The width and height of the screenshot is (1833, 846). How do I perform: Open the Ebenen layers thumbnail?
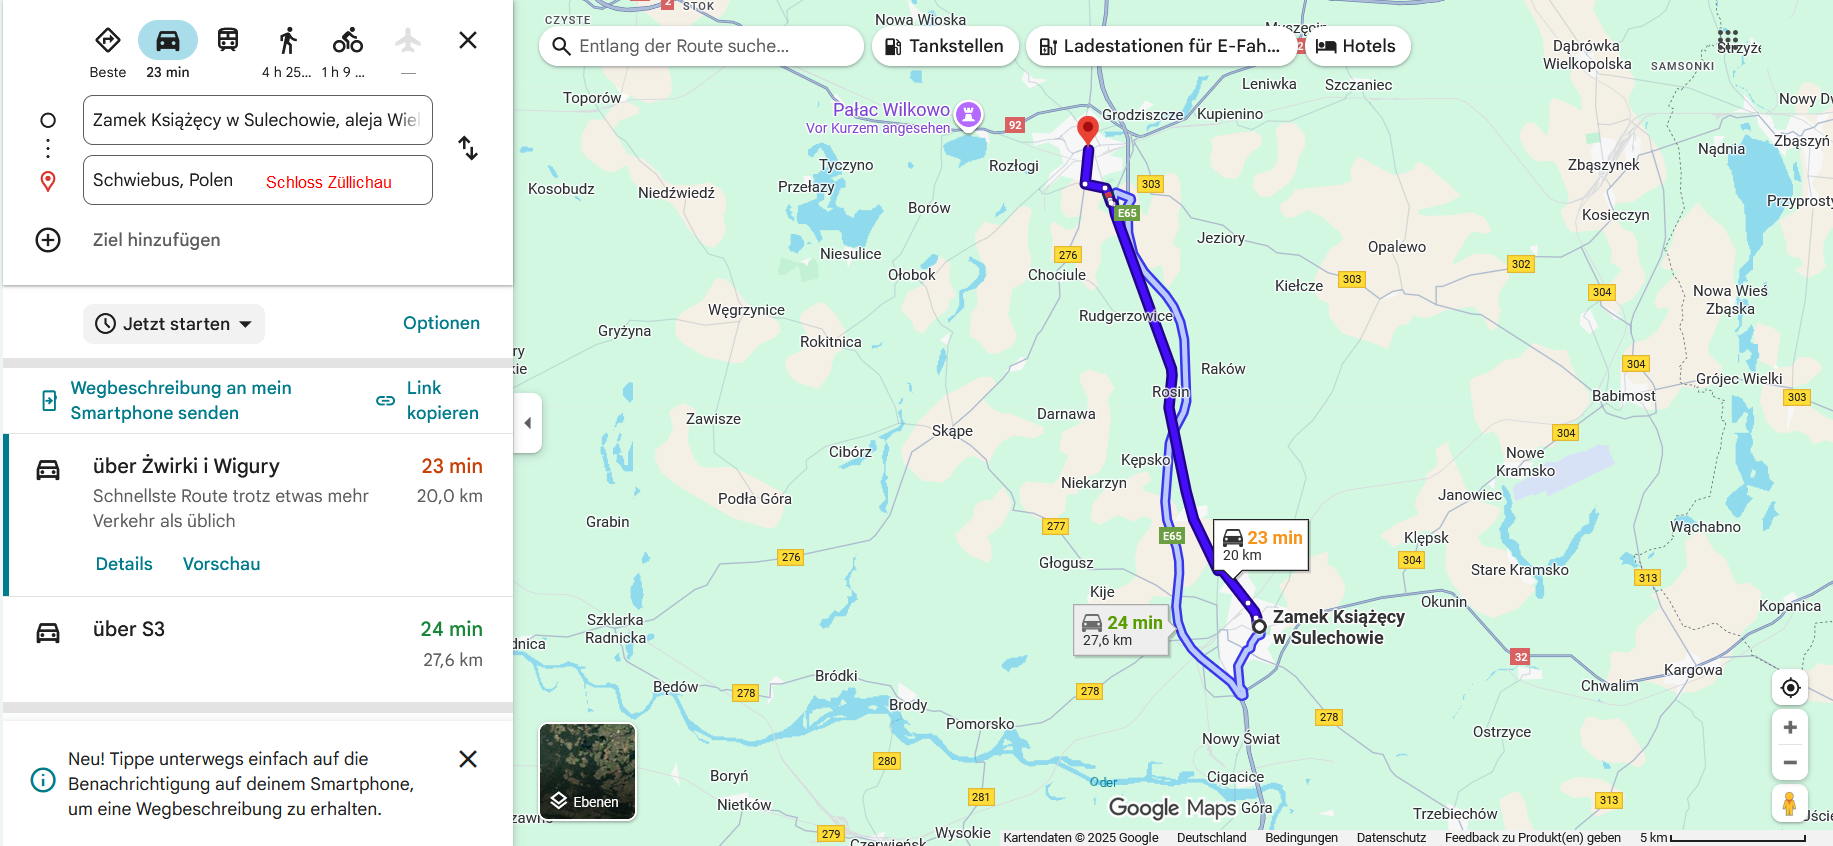tap(587, 772)
